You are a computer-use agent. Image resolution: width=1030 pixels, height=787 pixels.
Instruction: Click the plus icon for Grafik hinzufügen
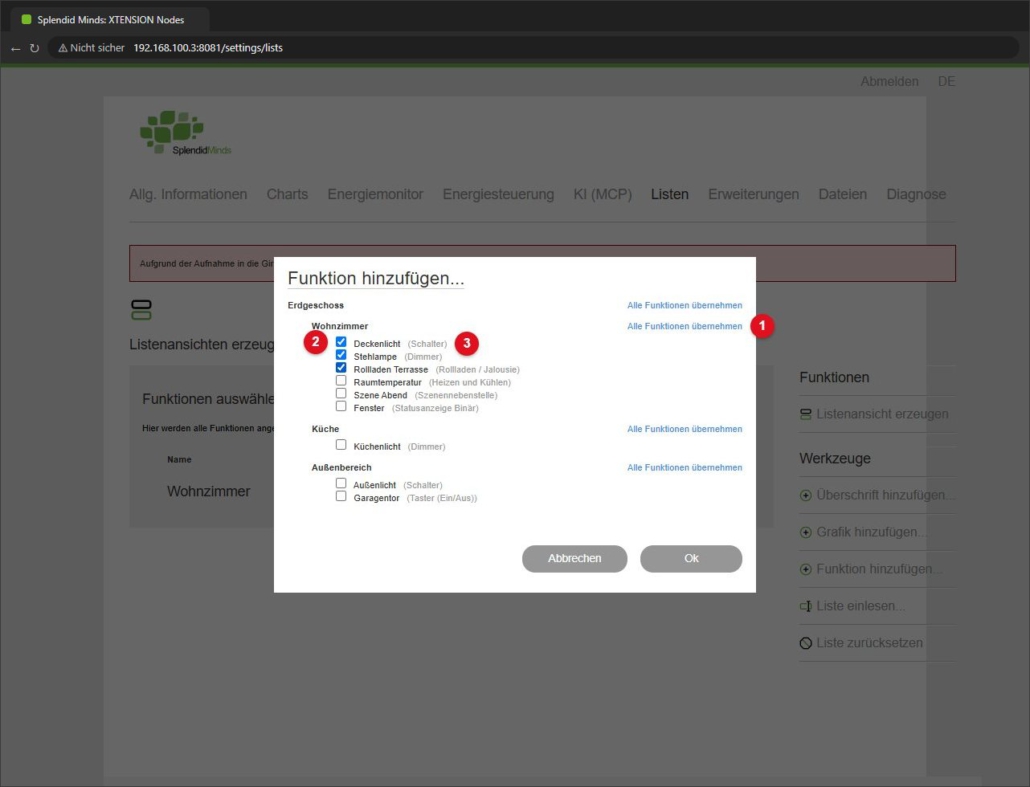[805, 532]
